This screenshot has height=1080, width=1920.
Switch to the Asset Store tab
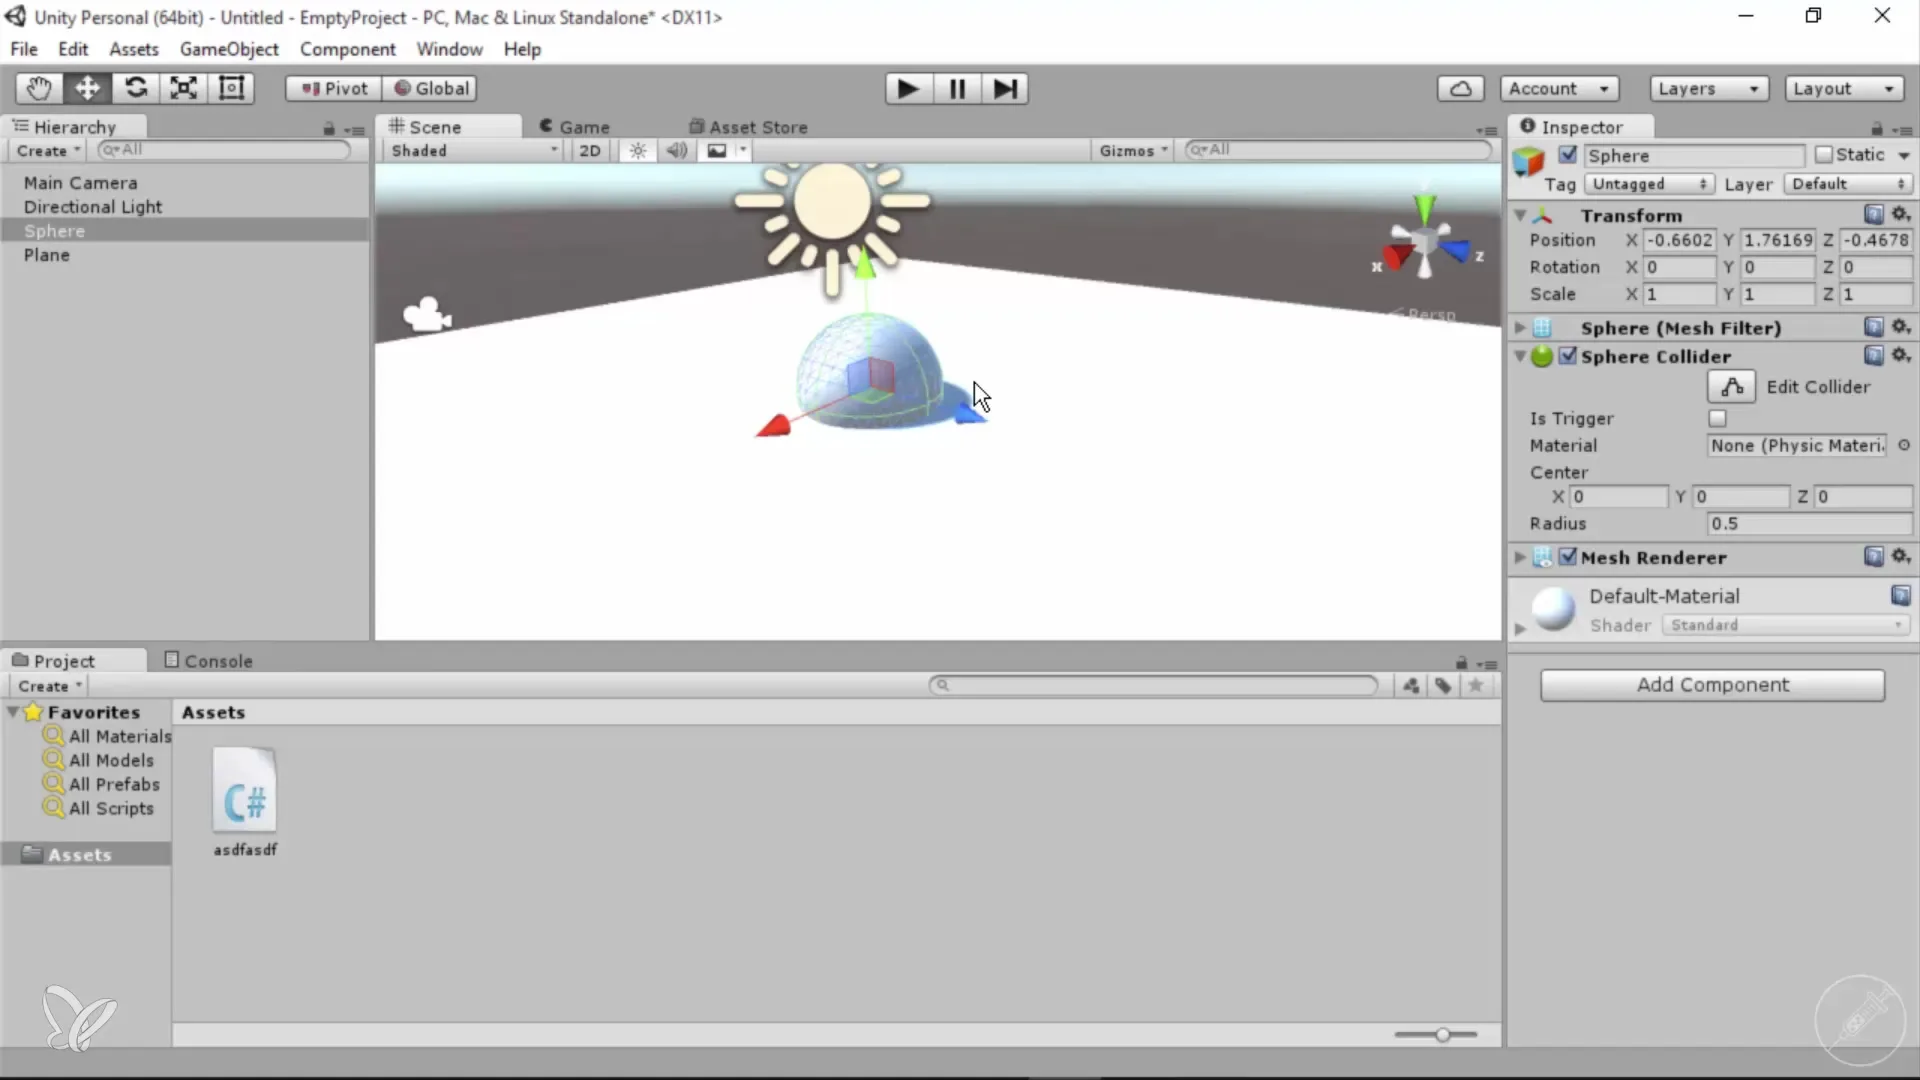(x=748, y=127)
